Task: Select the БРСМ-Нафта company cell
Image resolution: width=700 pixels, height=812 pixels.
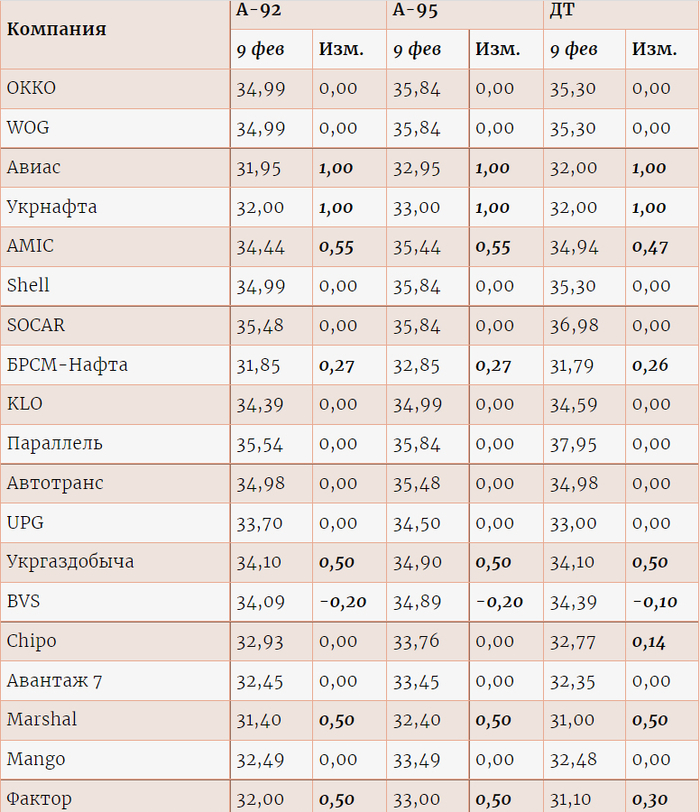Action: pos(67,365)
